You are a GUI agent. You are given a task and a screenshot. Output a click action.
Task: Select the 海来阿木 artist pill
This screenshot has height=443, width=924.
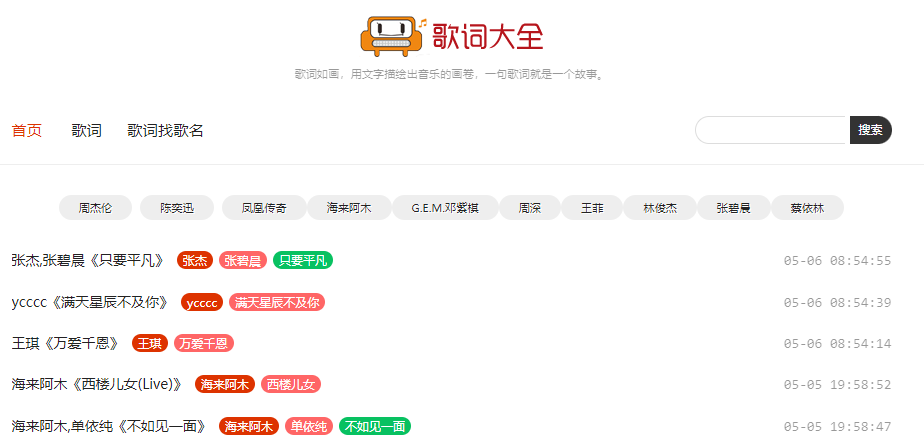(x=349, y=208)
